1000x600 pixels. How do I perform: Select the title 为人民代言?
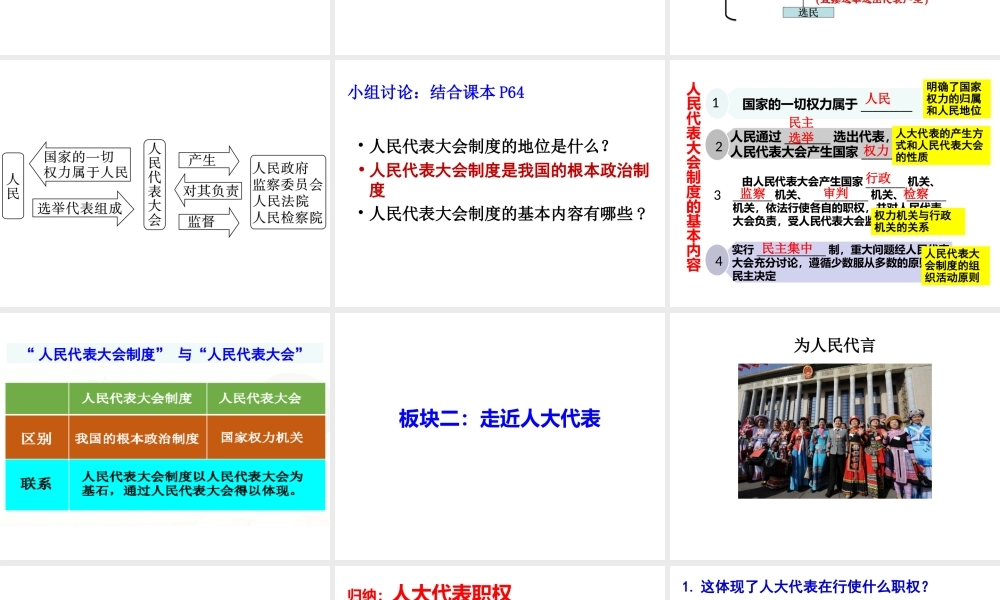point(834,346)
